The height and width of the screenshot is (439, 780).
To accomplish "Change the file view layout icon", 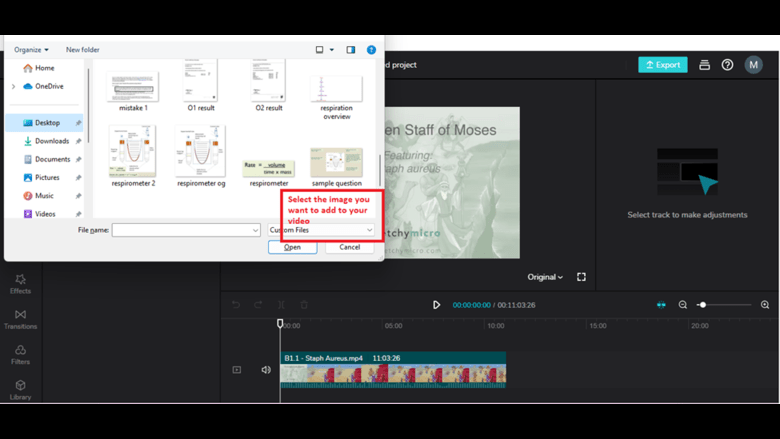I will 319,50.
